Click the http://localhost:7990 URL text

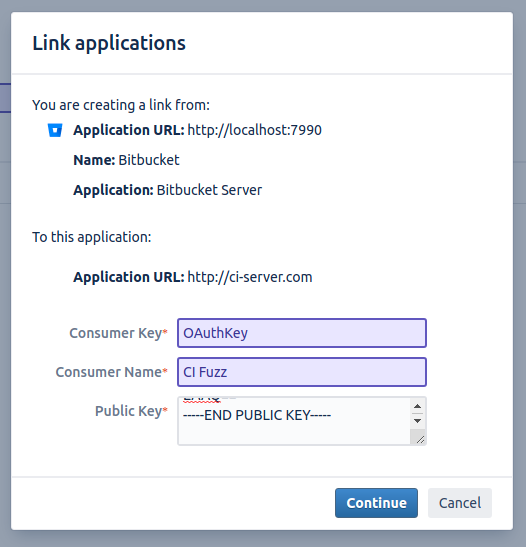[255, 130]
